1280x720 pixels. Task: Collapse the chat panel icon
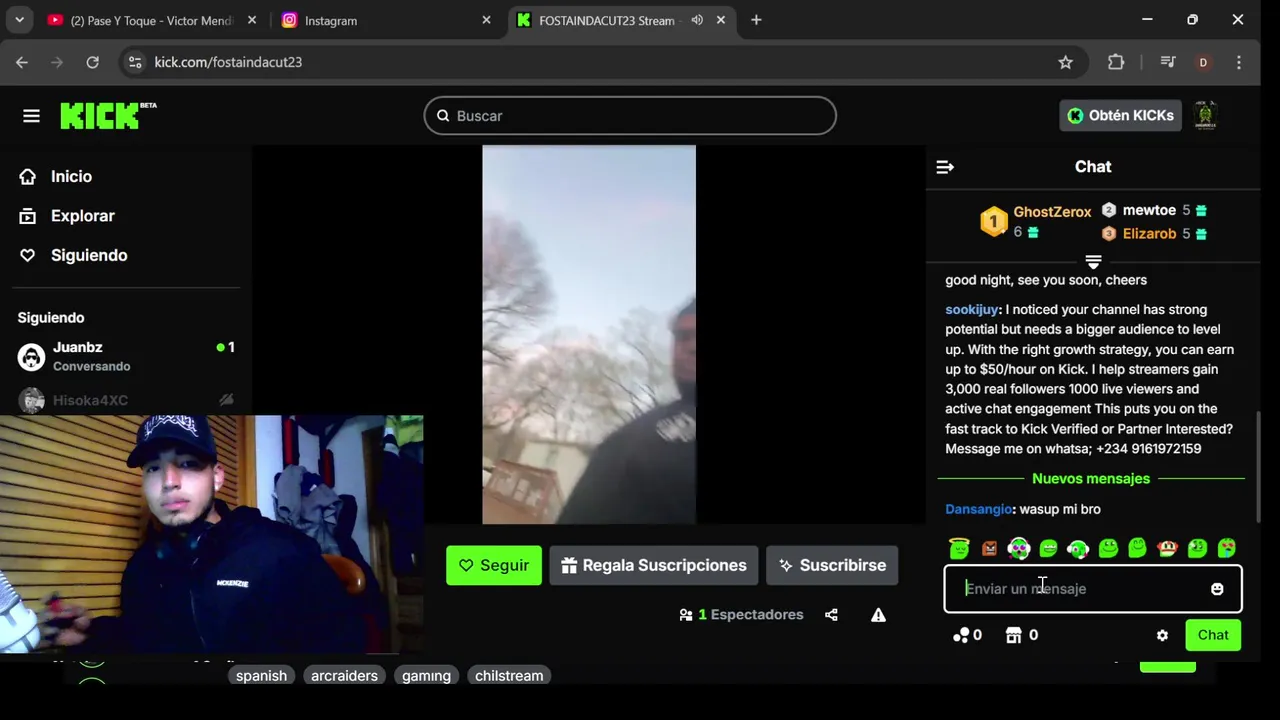pyautogui.click(x=945, y=167)
